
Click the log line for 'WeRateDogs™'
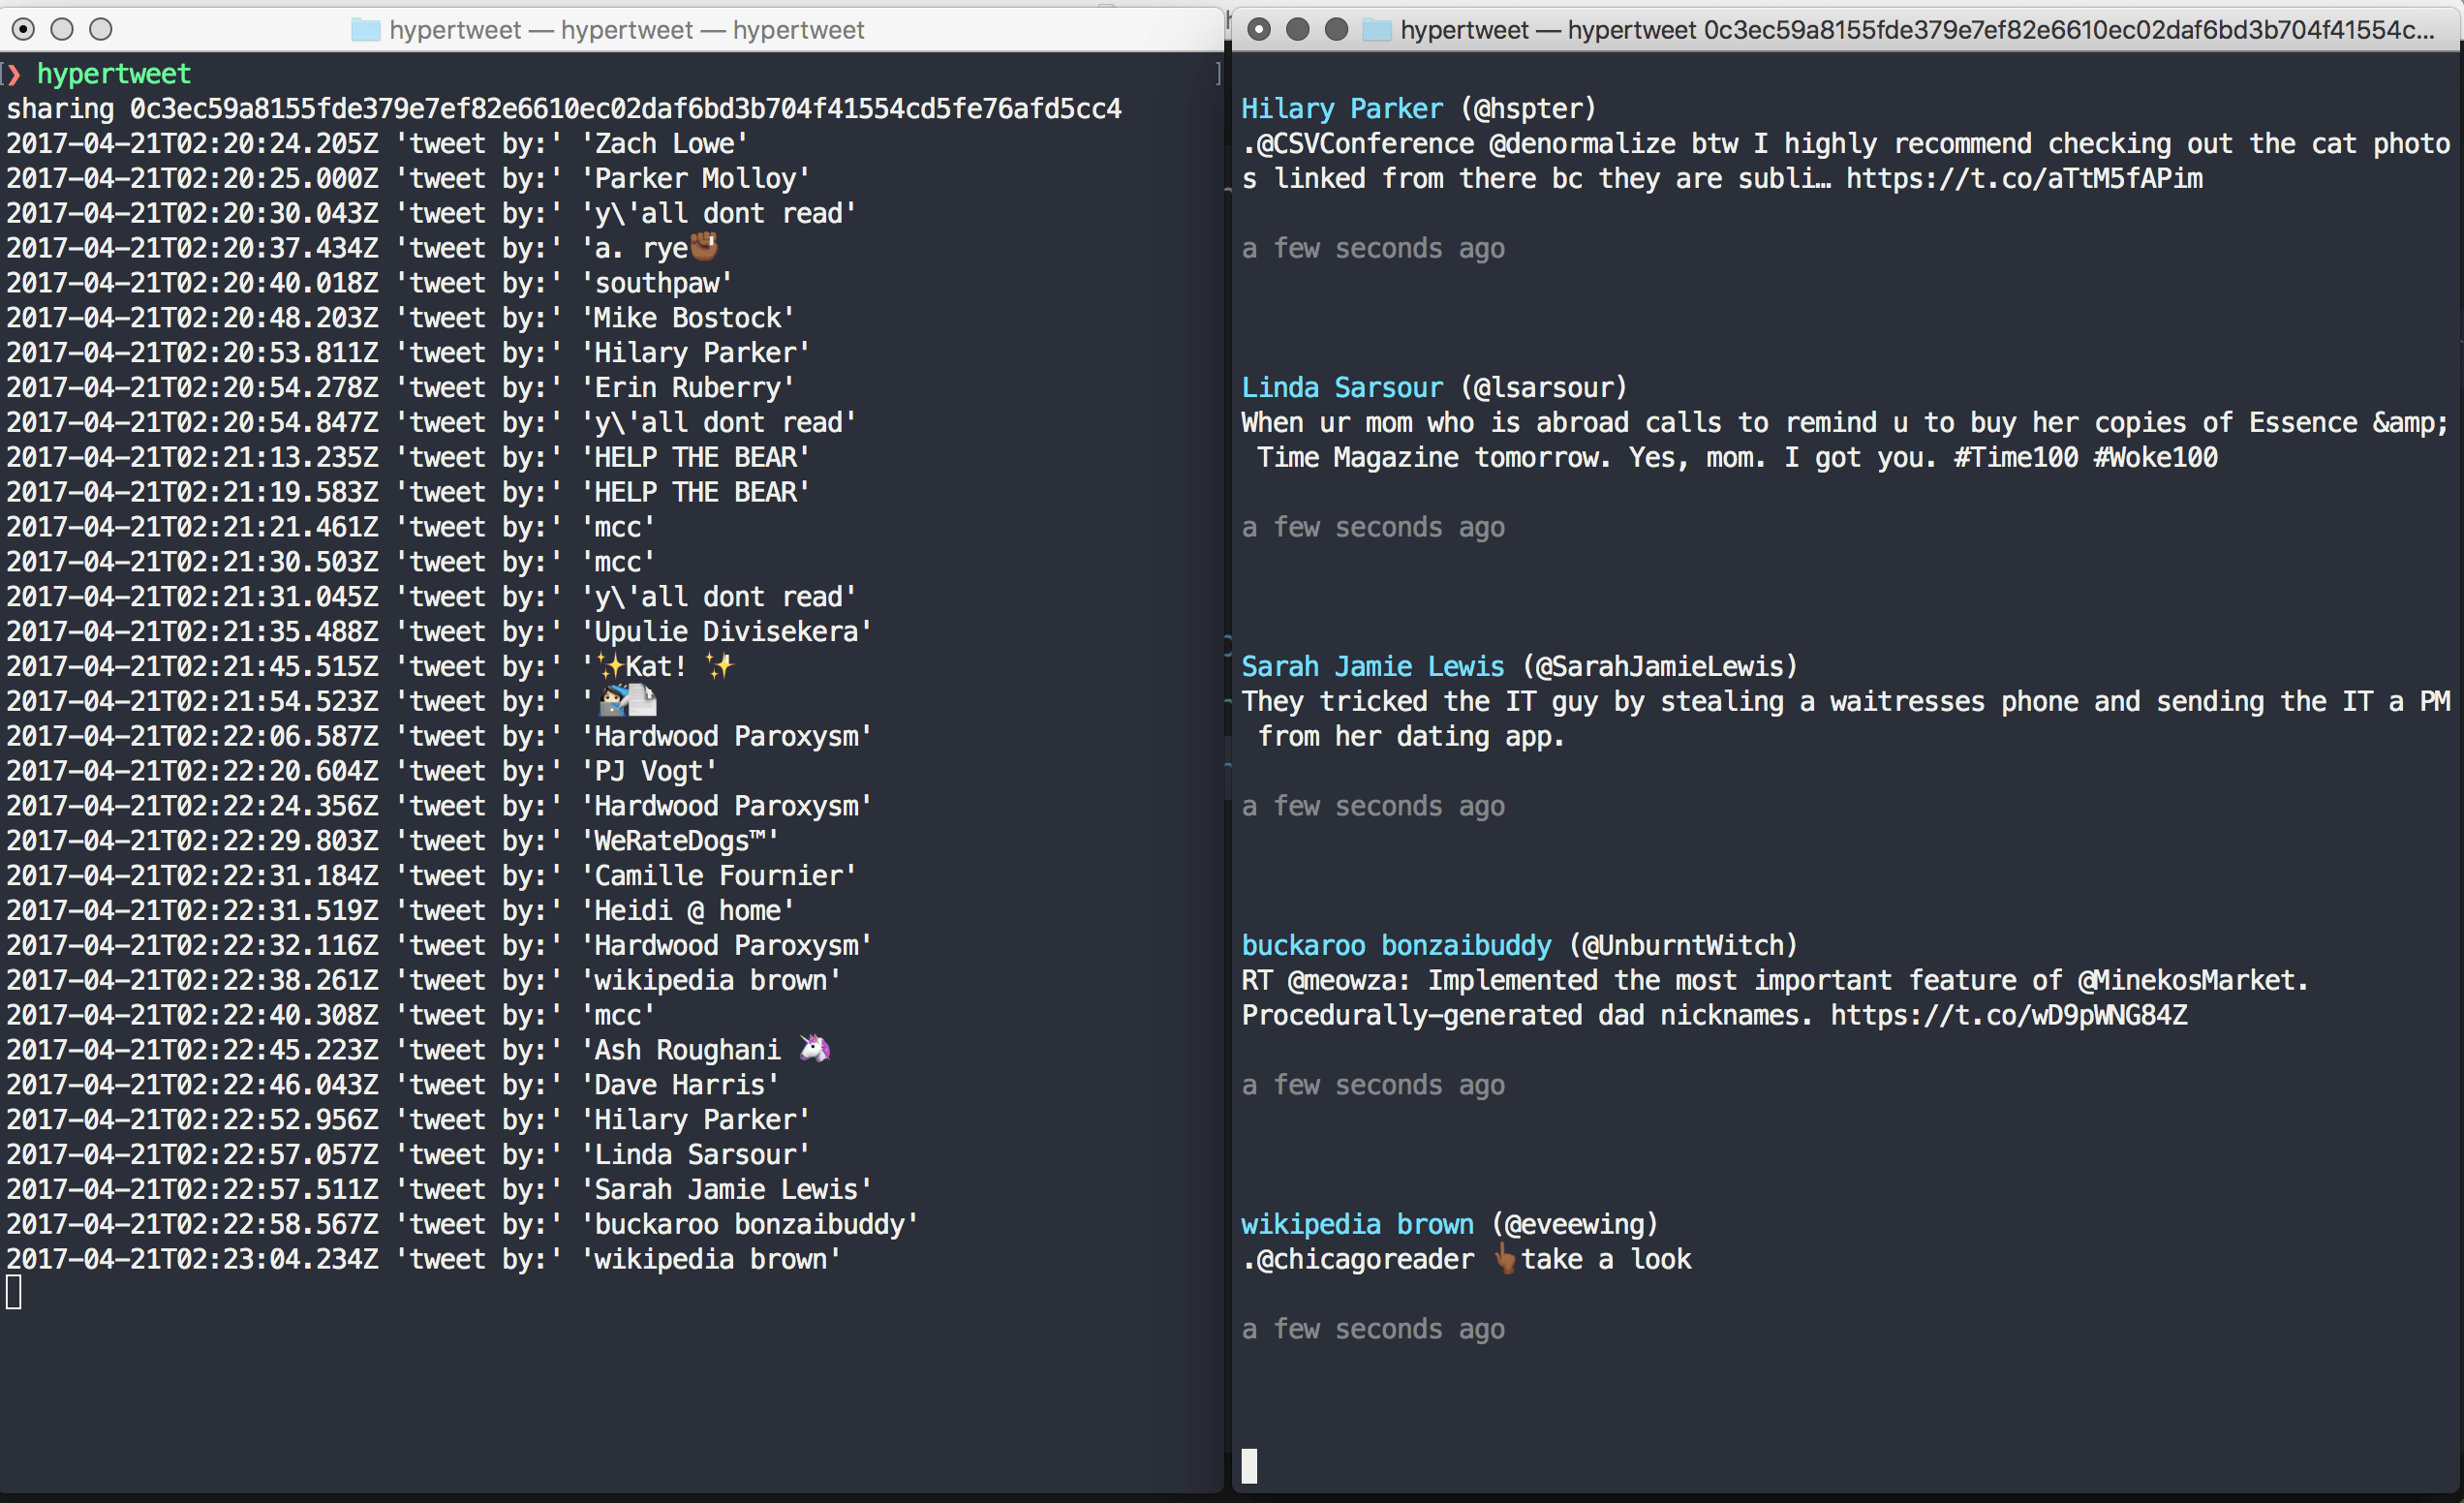[x=392, y=840]
